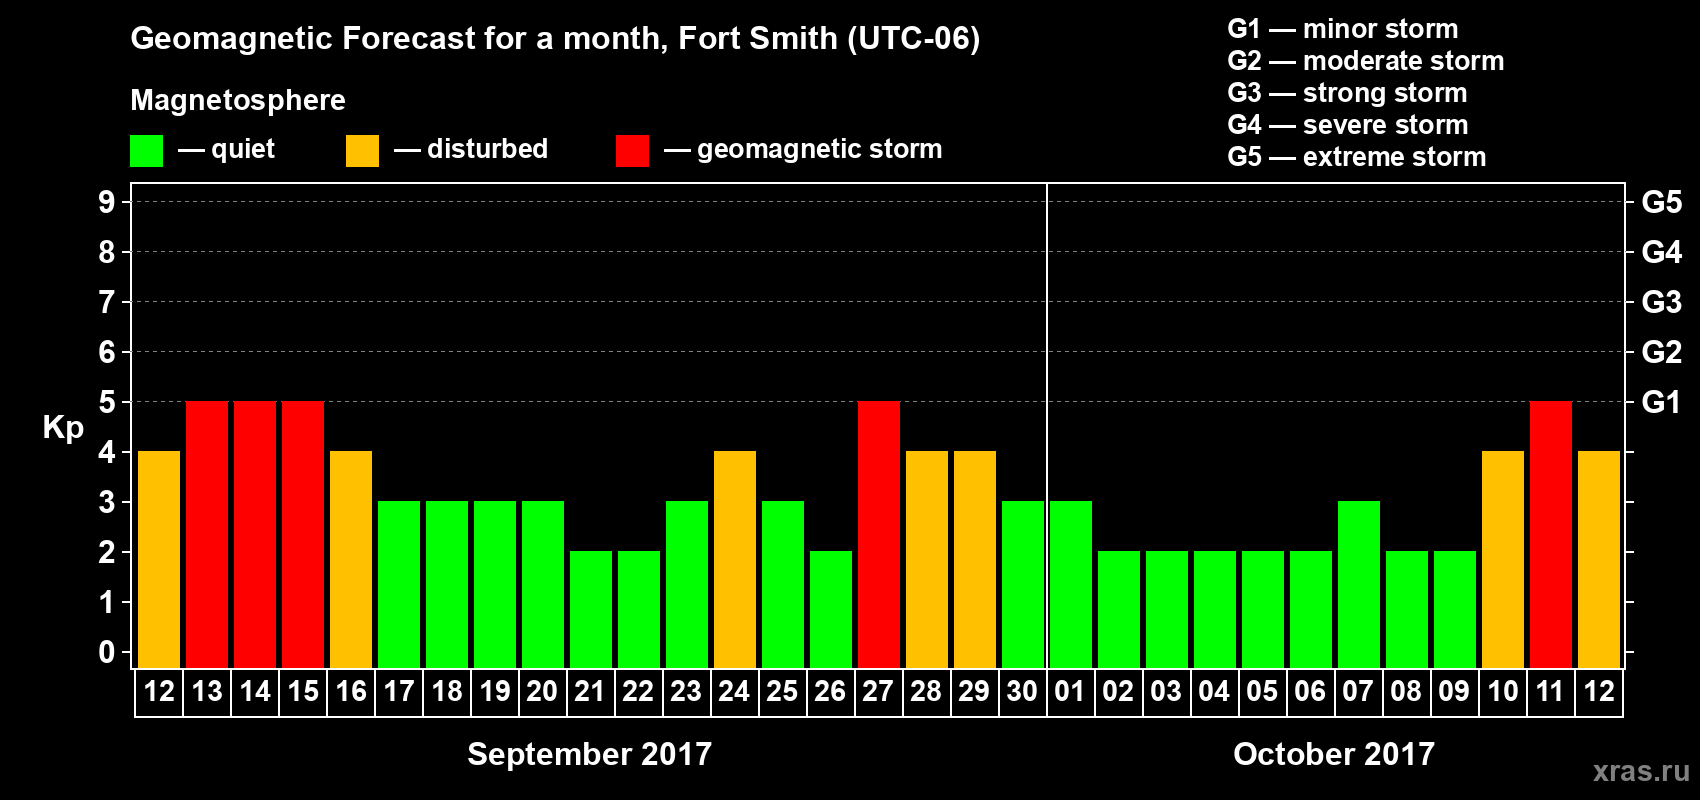
Task: Click the red storm bar for September 27
Action: (x=879, y=535)
